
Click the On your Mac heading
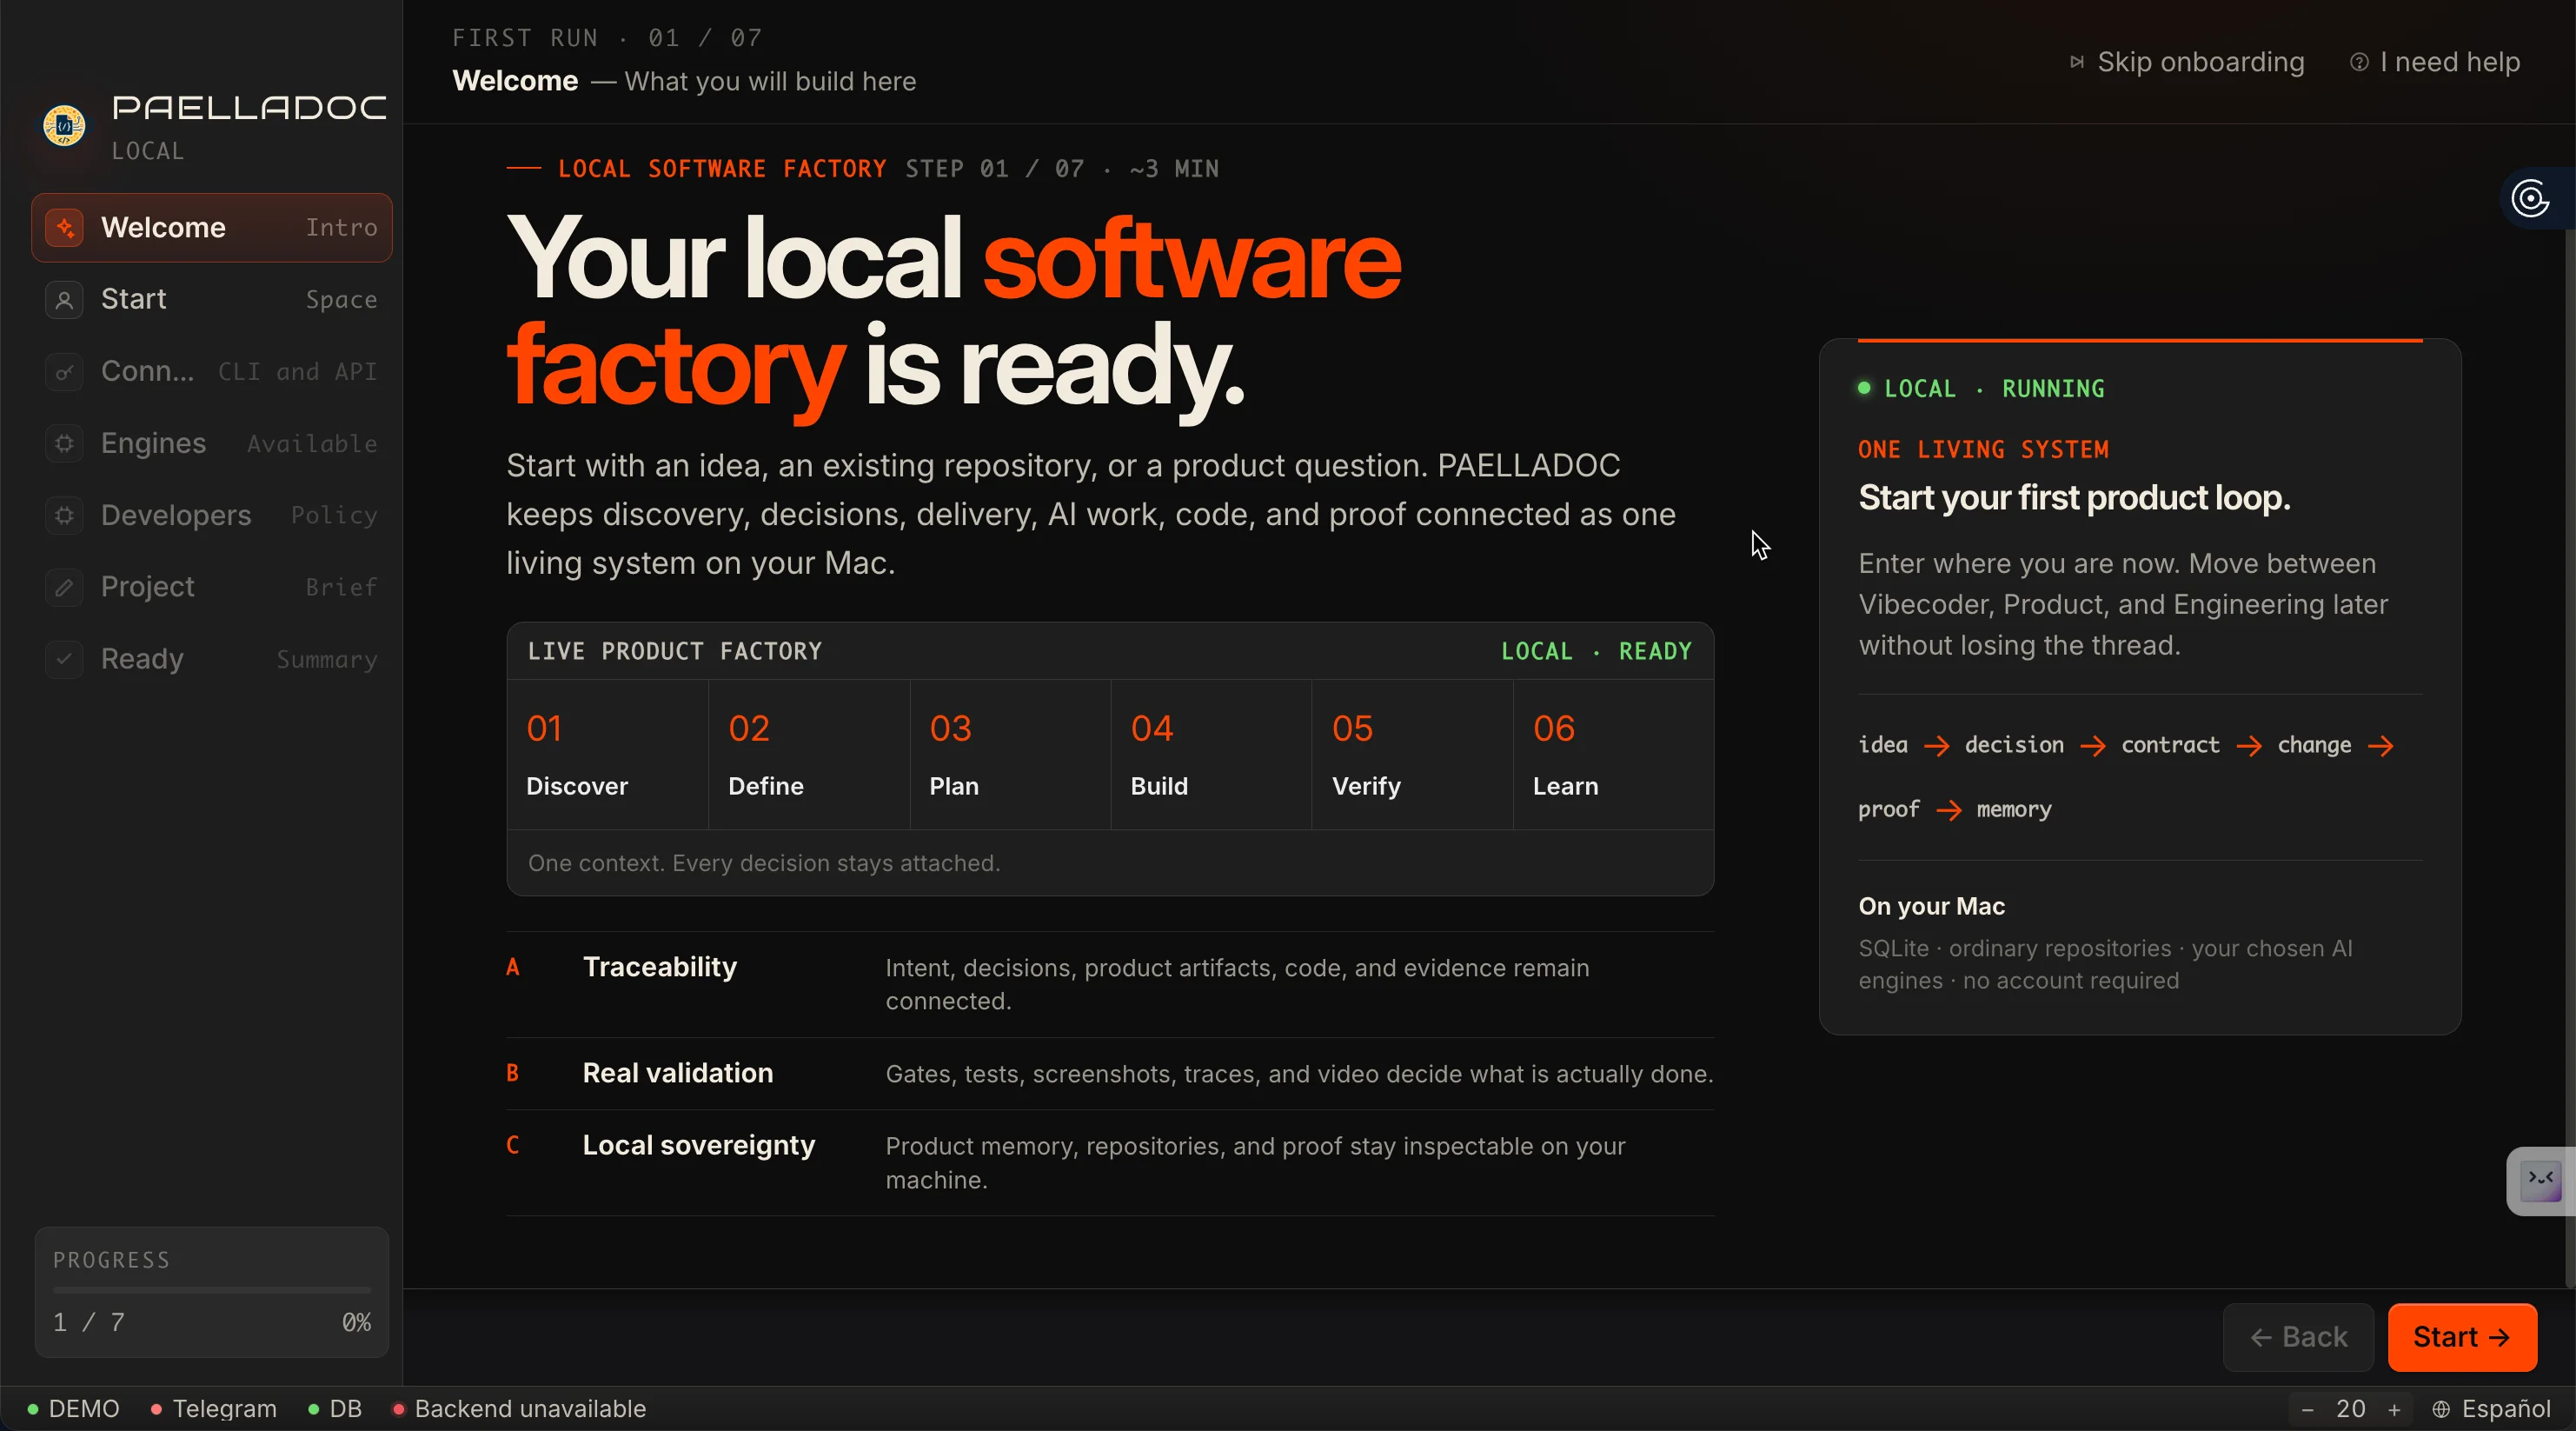(1931, 907)
